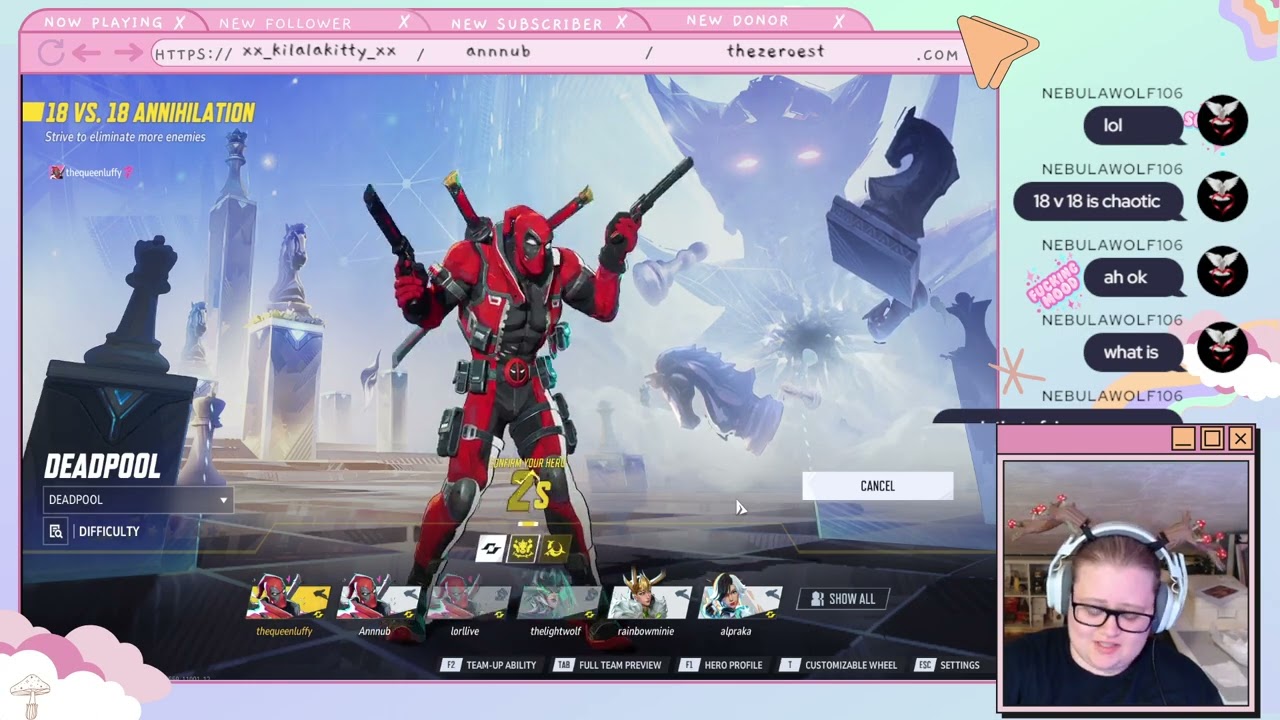Click the overlay browser forward arrow
The image size is (1280, 720).
pyautogui.click(x=127, y=52)
